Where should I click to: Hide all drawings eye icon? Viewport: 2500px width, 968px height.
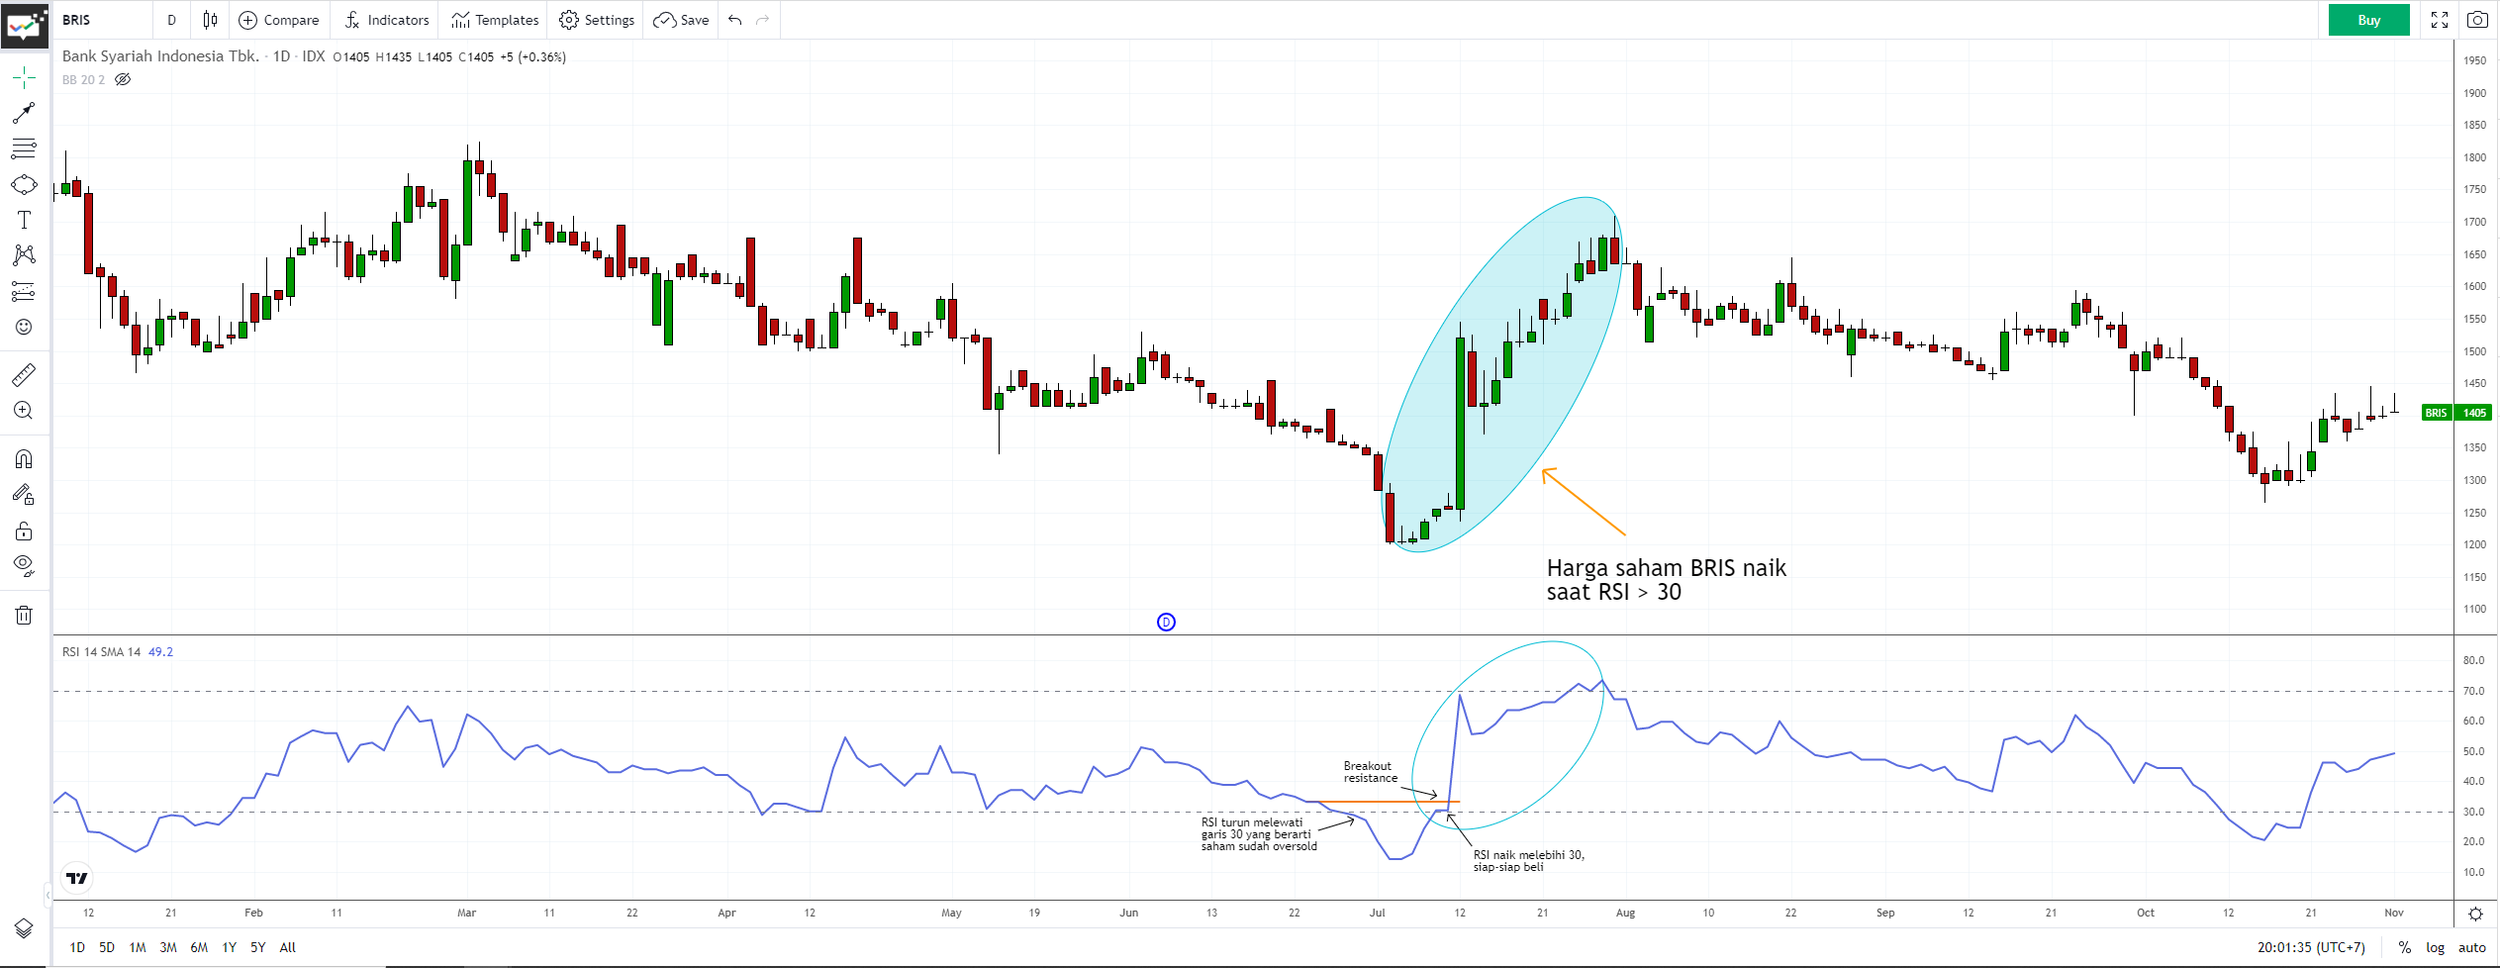point(24,566)
